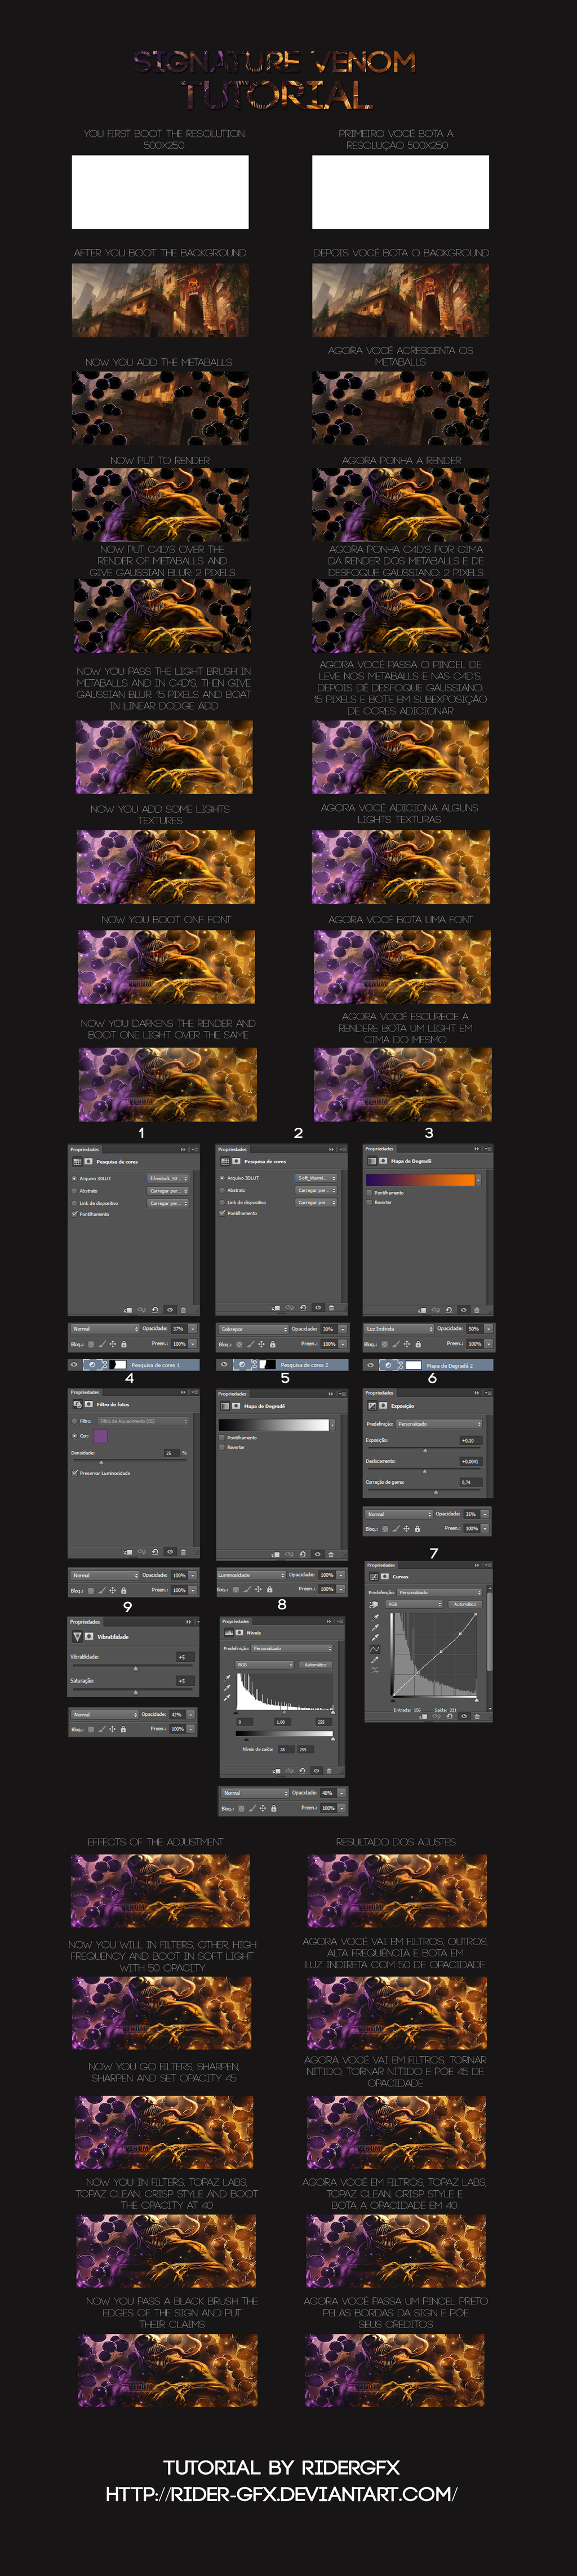Viewport: 577px width, 2576px height.
Task: Open Filtro de Aquecimento (85) dropdown
Action: click(x=143, y=1421)
